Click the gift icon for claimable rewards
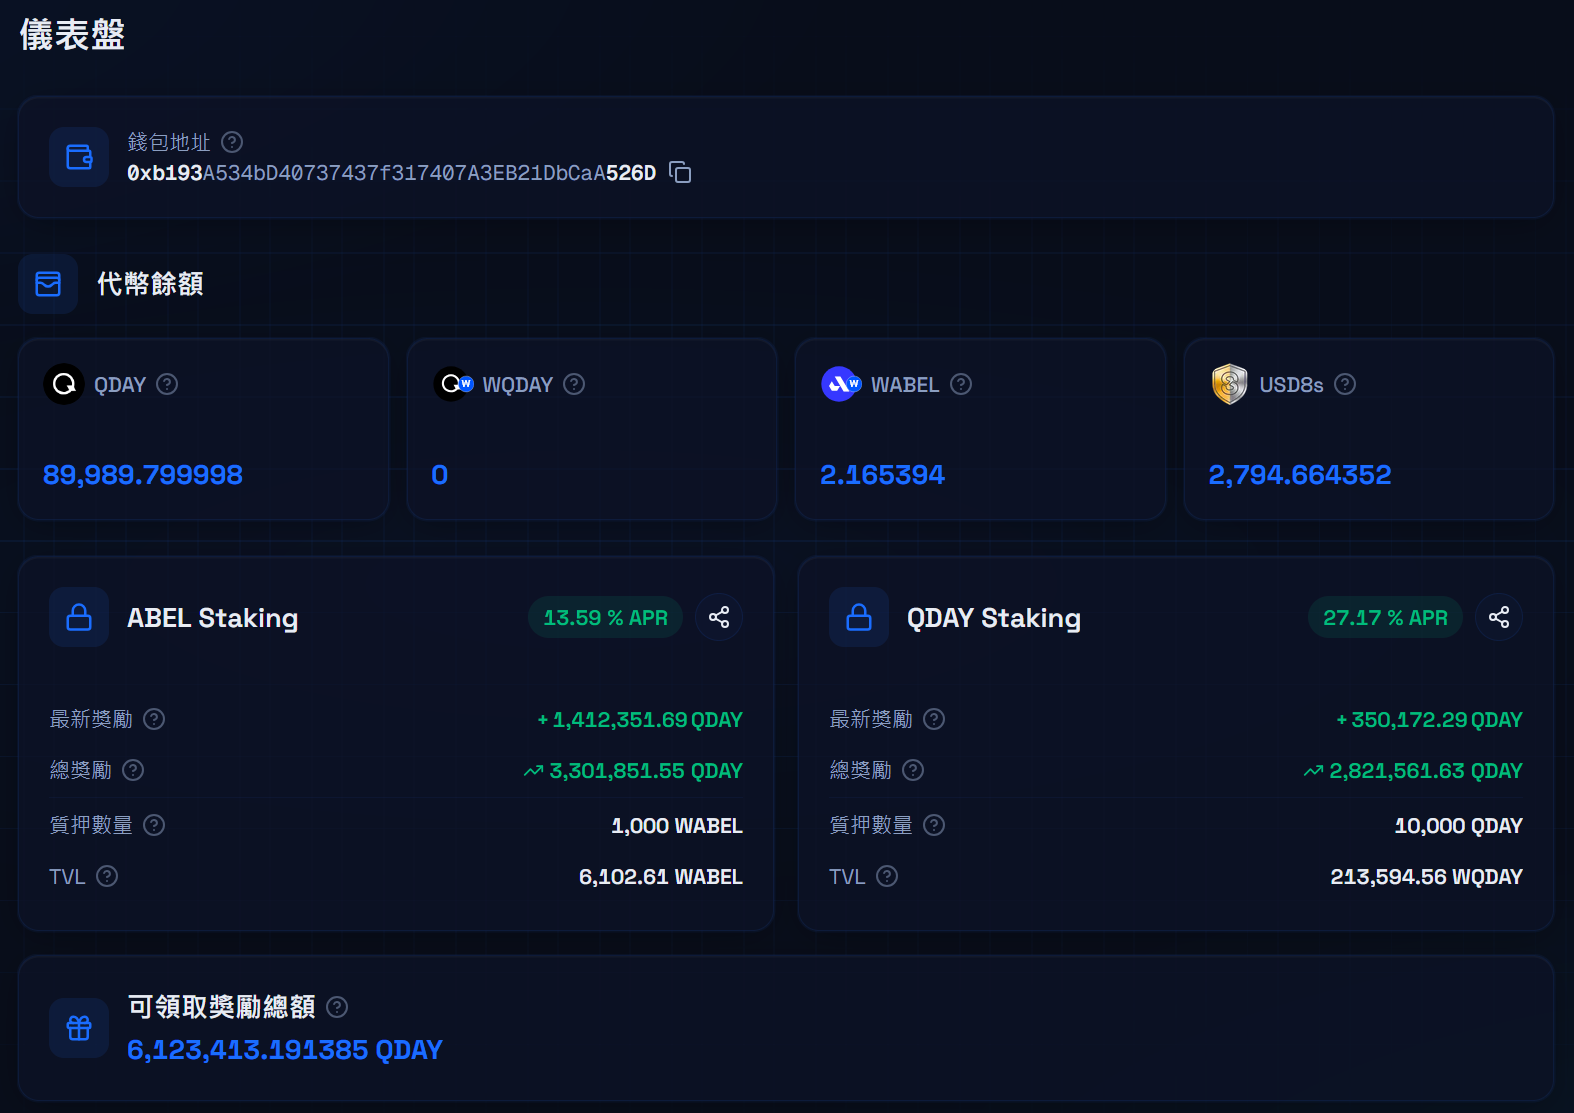Image resolution: width=1574 pixels, height=1113 pixels. pyautogui.click(x=79, y=1028)
